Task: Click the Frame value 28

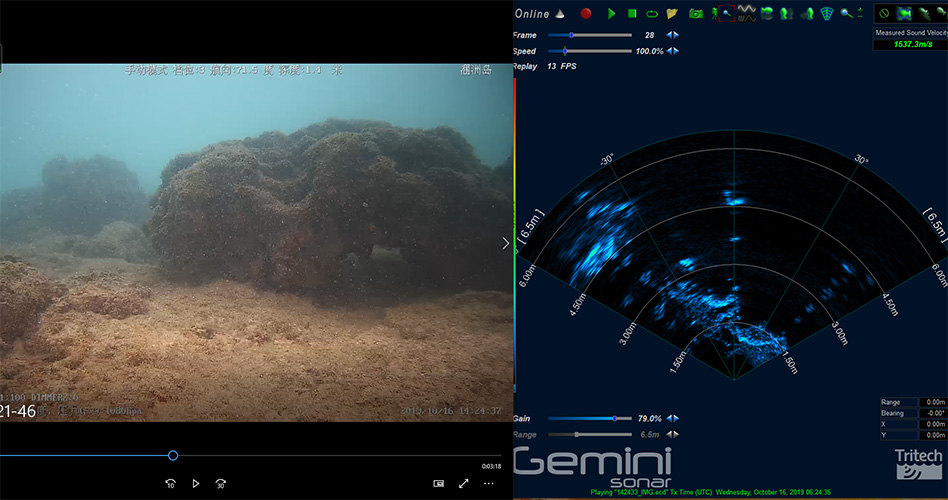Action: coord(649,35)
